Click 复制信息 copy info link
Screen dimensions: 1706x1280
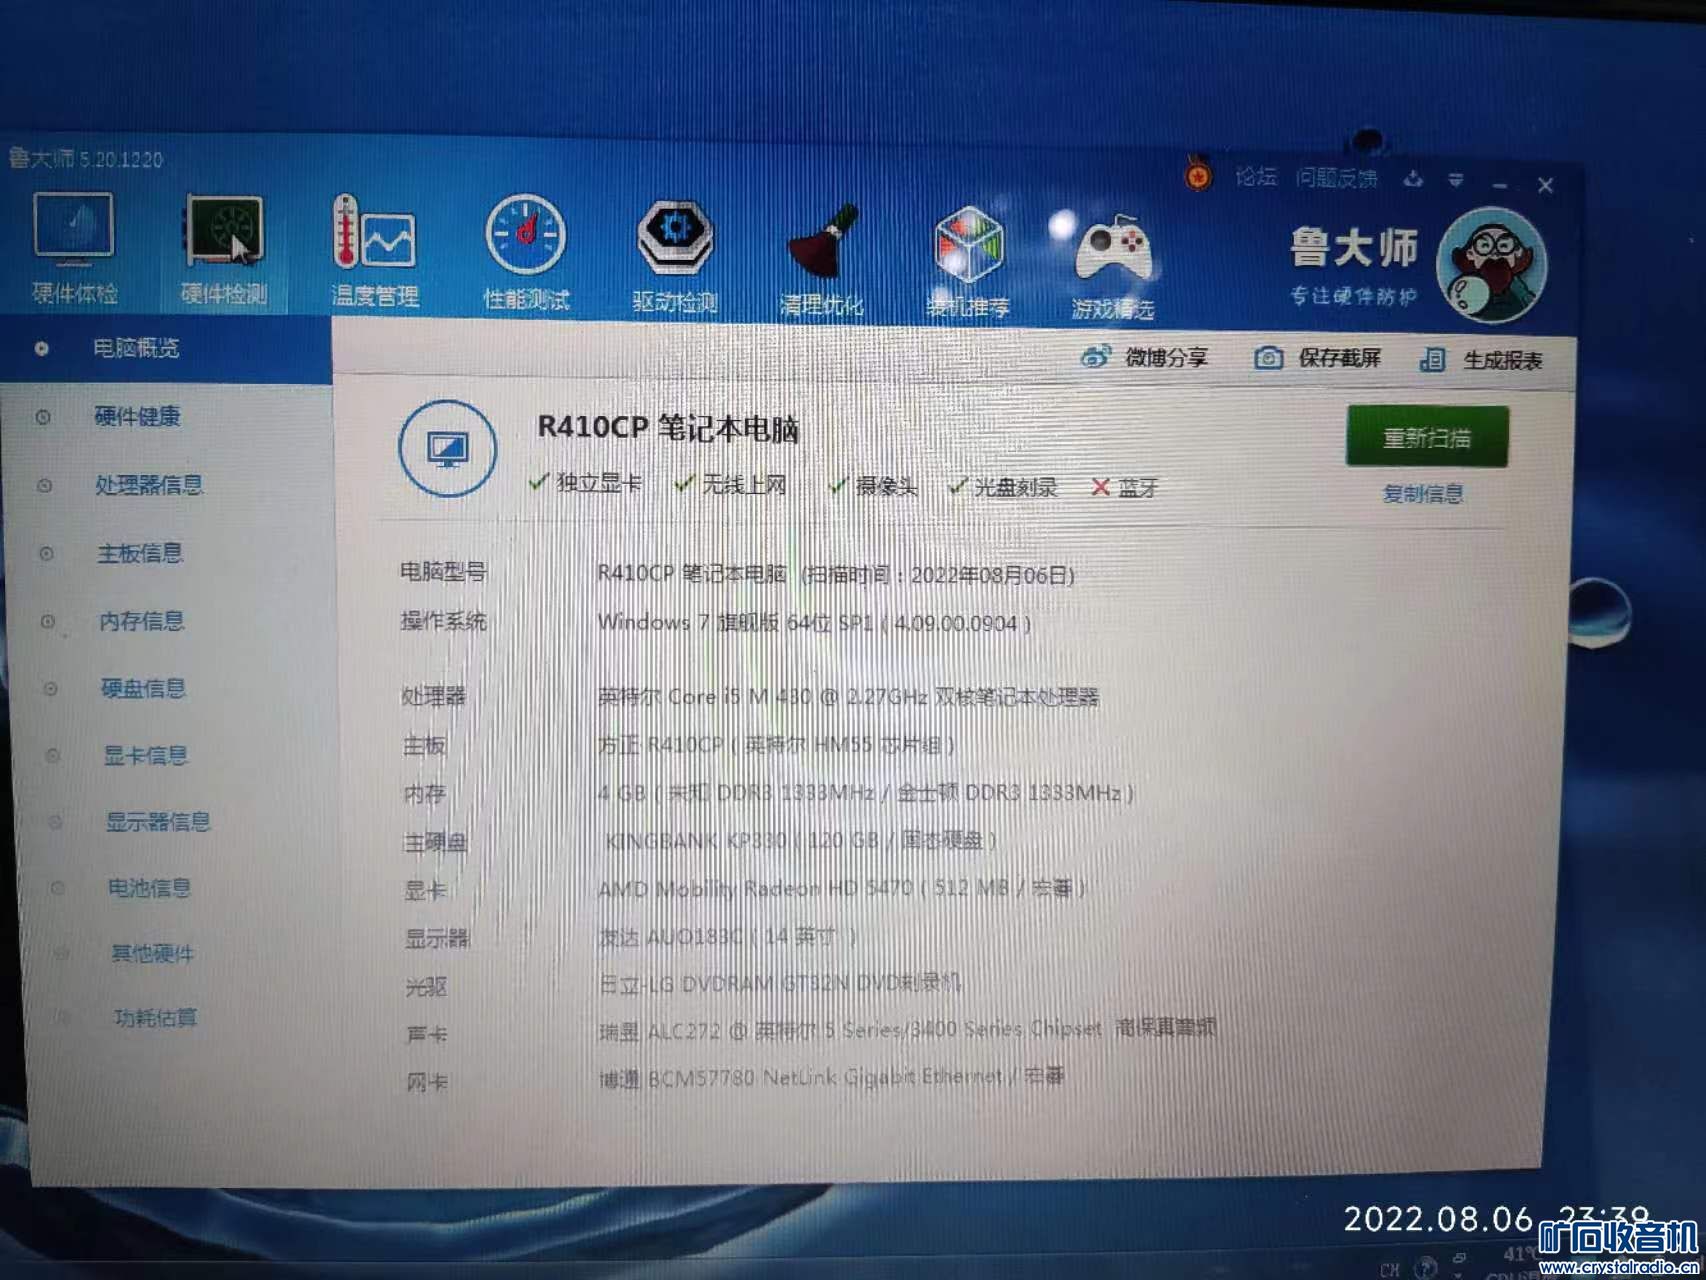point(1423,494)
